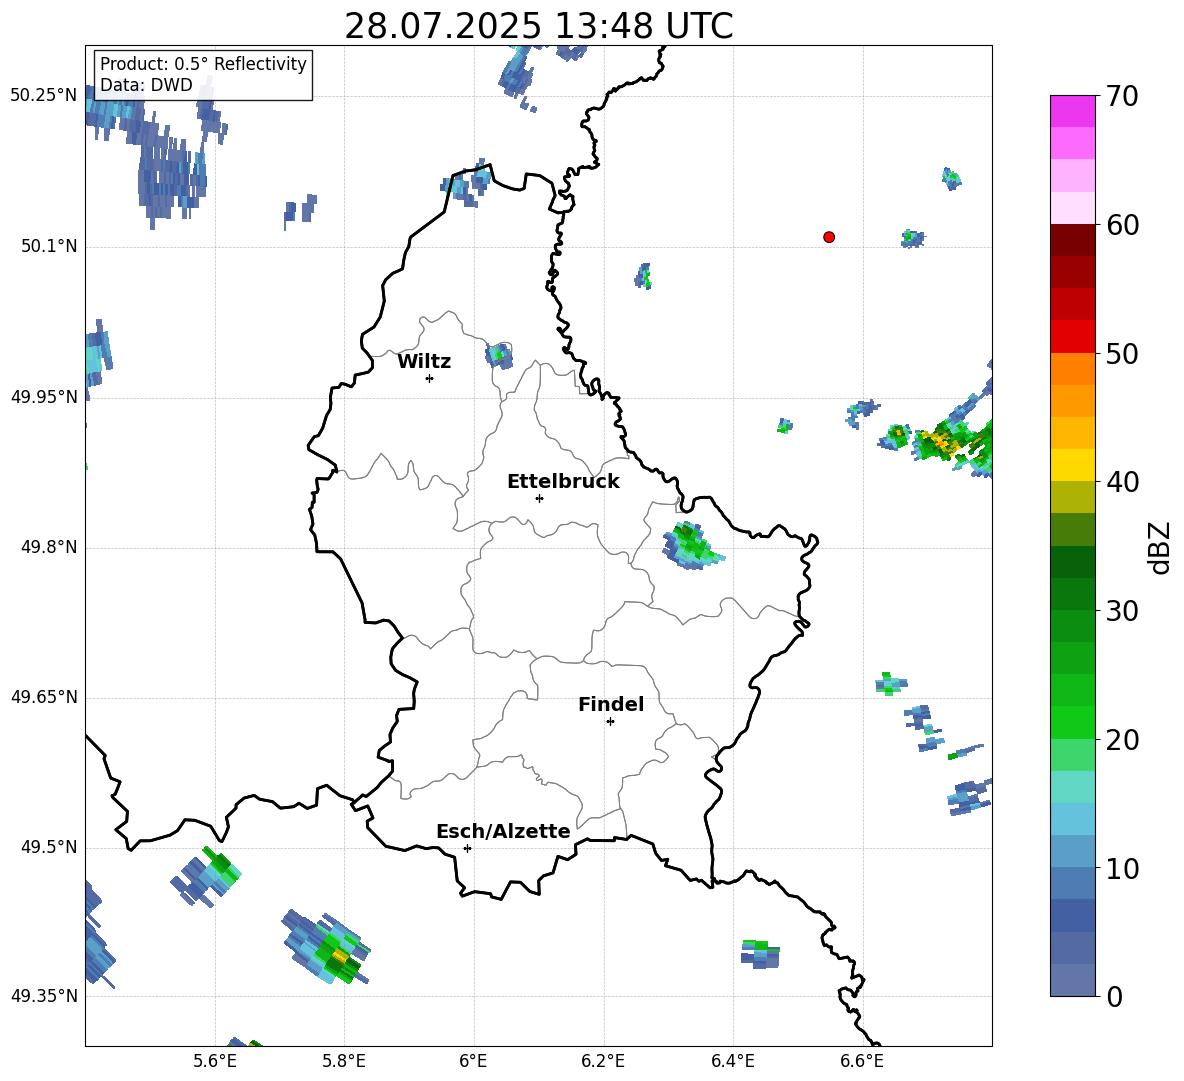Click the 6.2°E longitude label
1184x1081 pixels.
(x=603, y=1061)
